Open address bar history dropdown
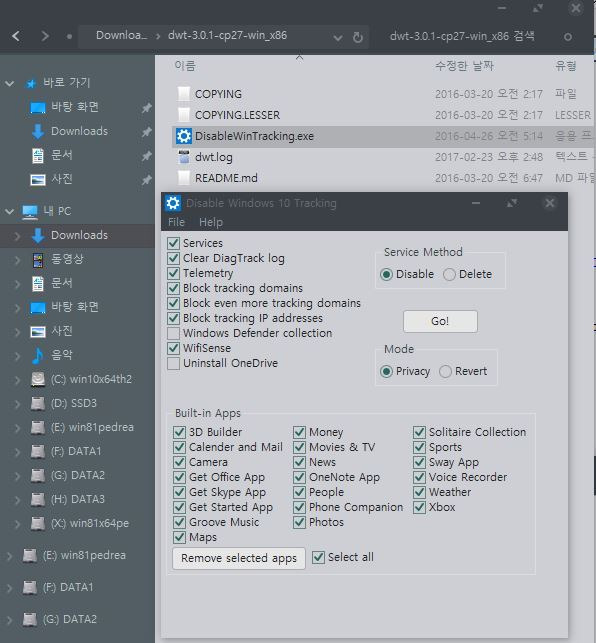596x643 pixels. [x=338, y=38]
